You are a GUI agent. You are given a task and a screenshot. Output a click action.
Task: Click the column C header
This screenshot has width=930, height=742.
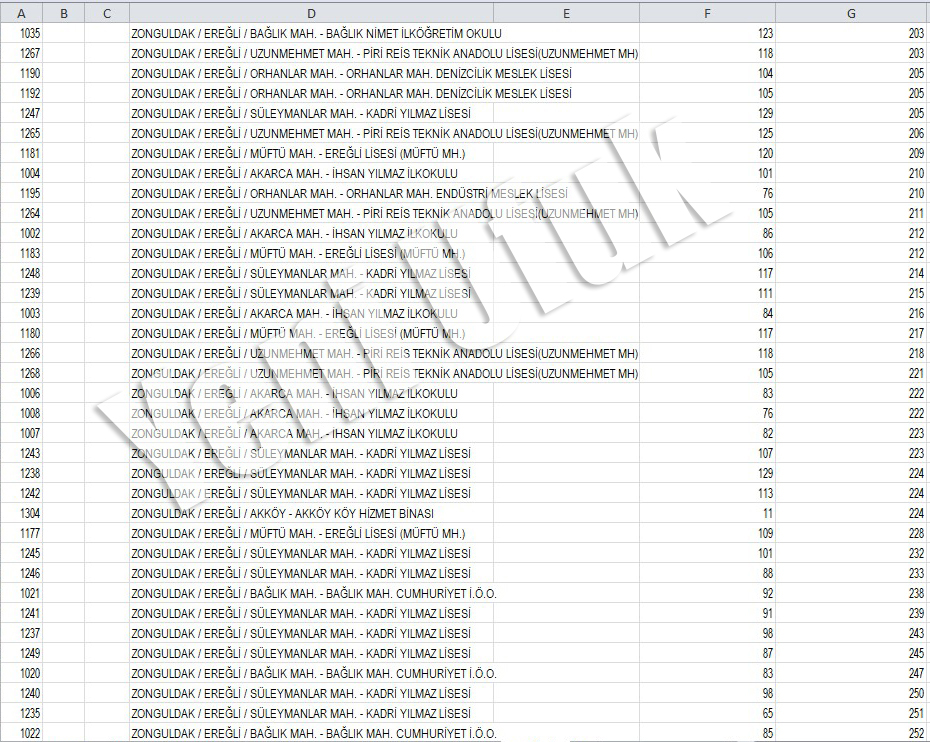tap(106, 13)
